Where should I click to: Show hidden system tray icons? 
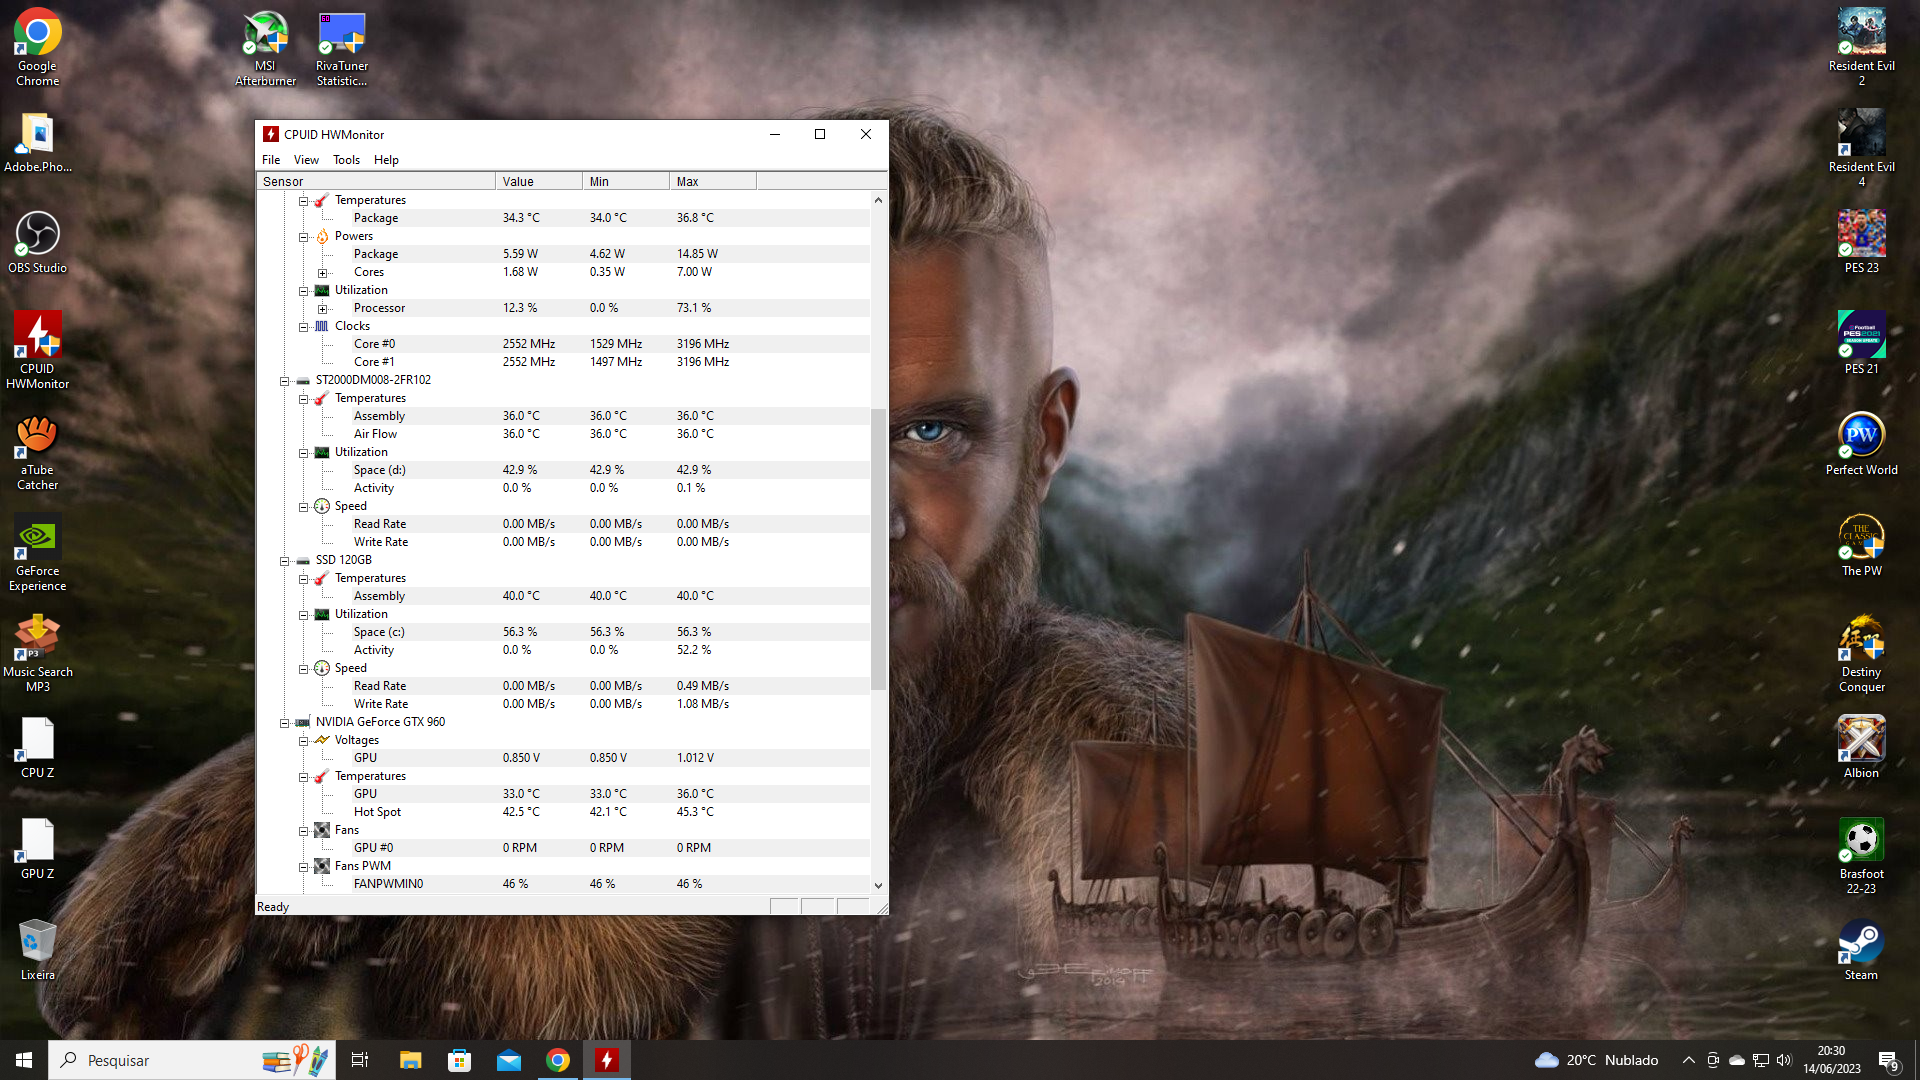[x=1688, y=1060]
